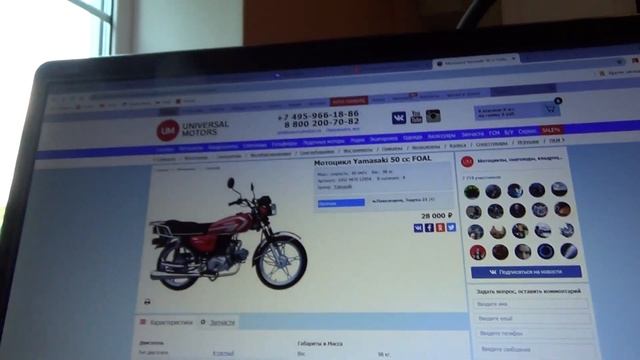This screenshot has width=640, height=360.
Task: Share the product via VK share icon
Action: 418,228
